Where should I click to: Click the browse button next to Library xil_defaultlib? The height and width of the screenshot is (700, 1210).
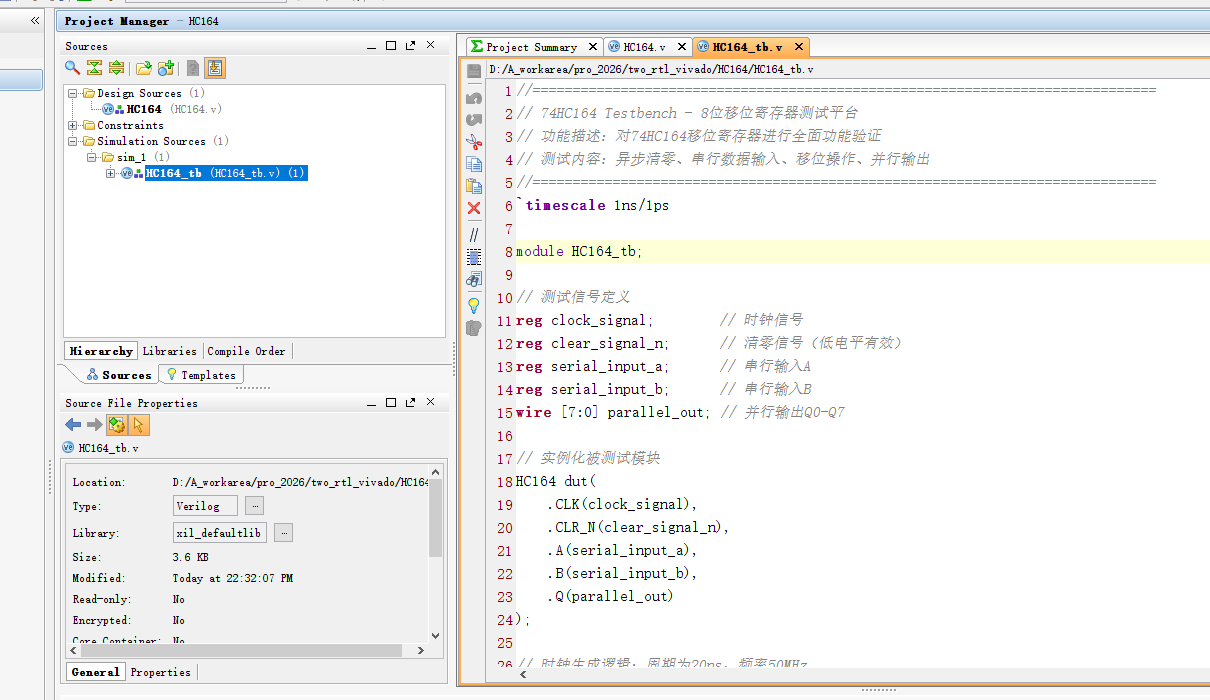click(x=283, y=533)
